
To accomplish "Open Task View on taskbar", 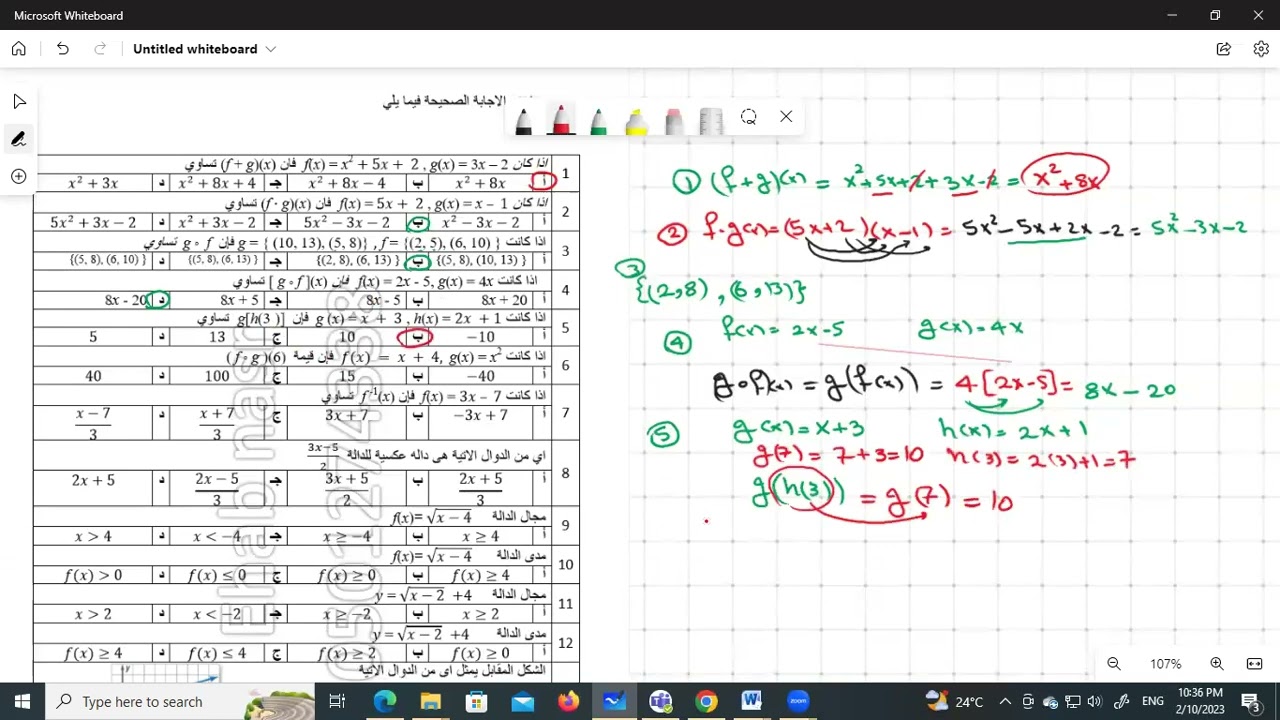I will point(337,701).
